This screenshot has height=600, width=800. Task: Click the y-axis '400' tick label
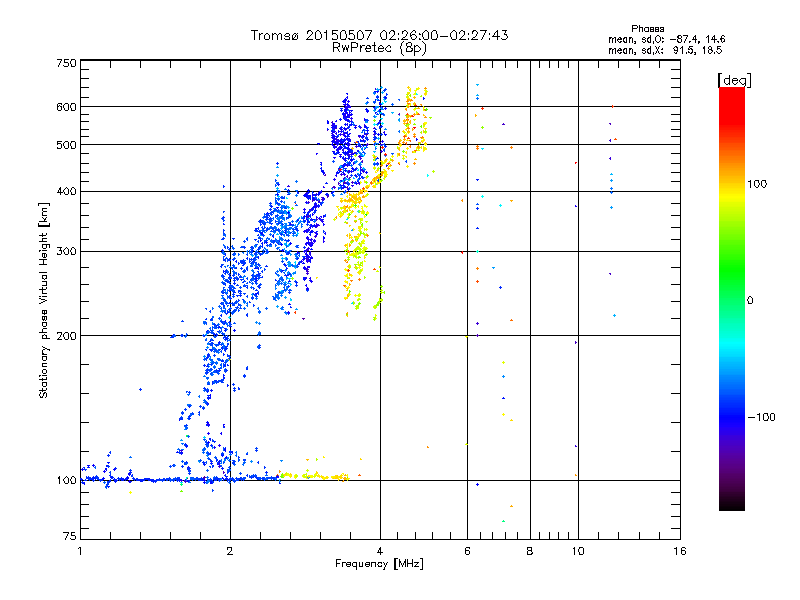click(66, 192)
